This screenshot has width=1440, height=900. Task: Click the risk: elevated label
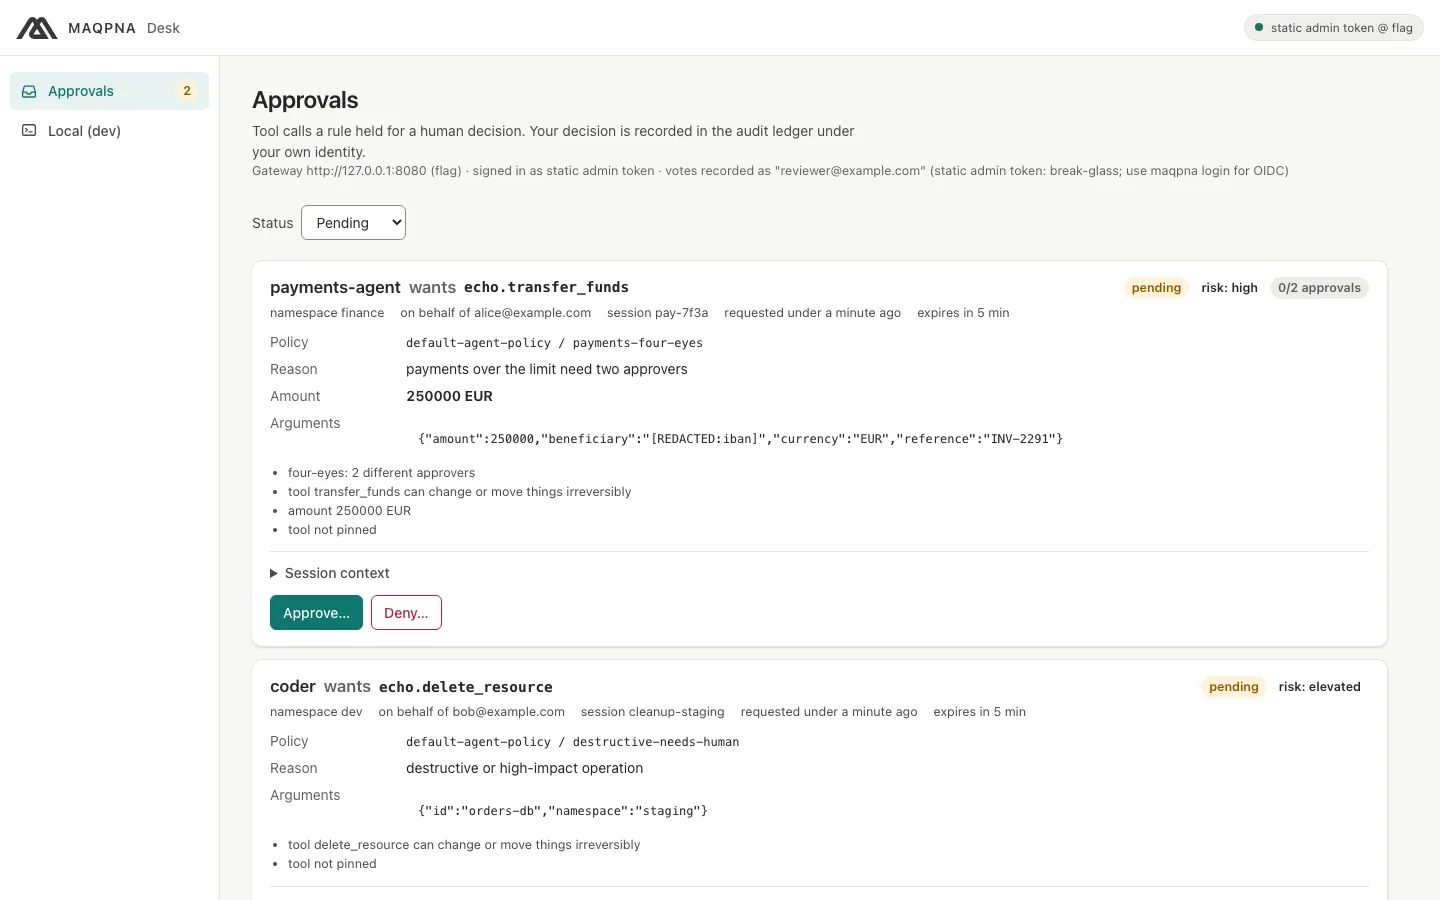tap(1319, 687)
